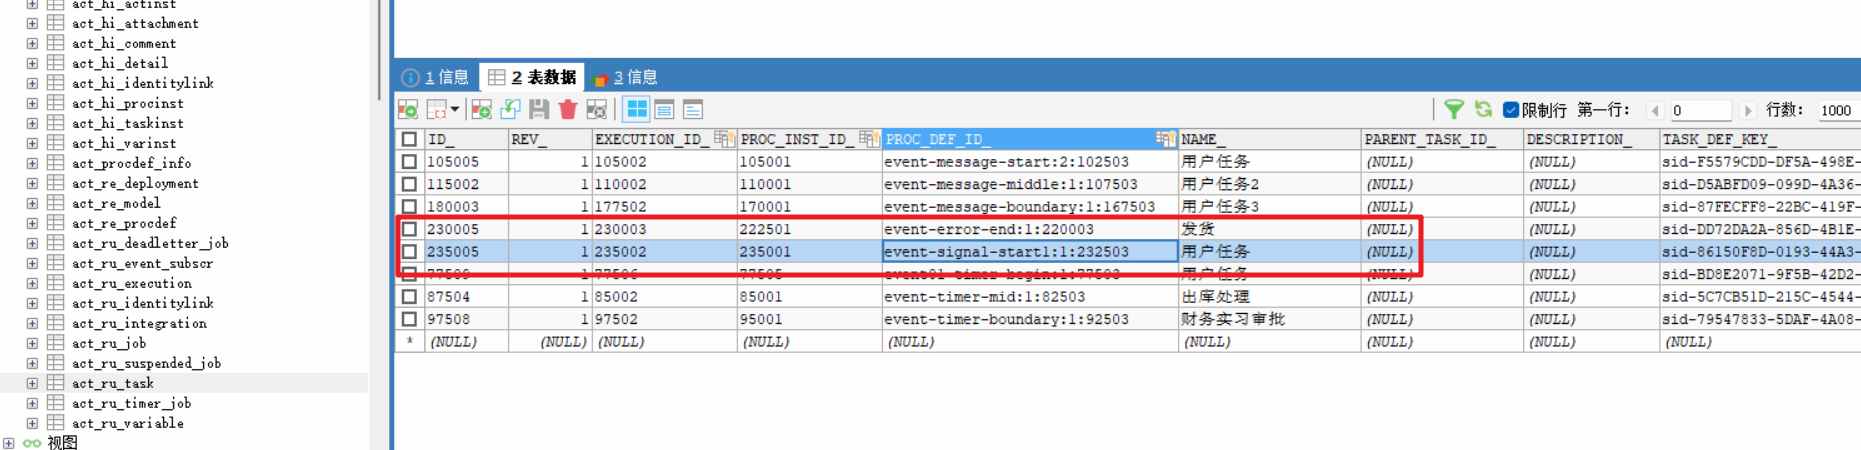This screenshot has height=450, width=1861.
Task: Refresh table data with green arrows icon
Action: click(x=1483, y=110)
